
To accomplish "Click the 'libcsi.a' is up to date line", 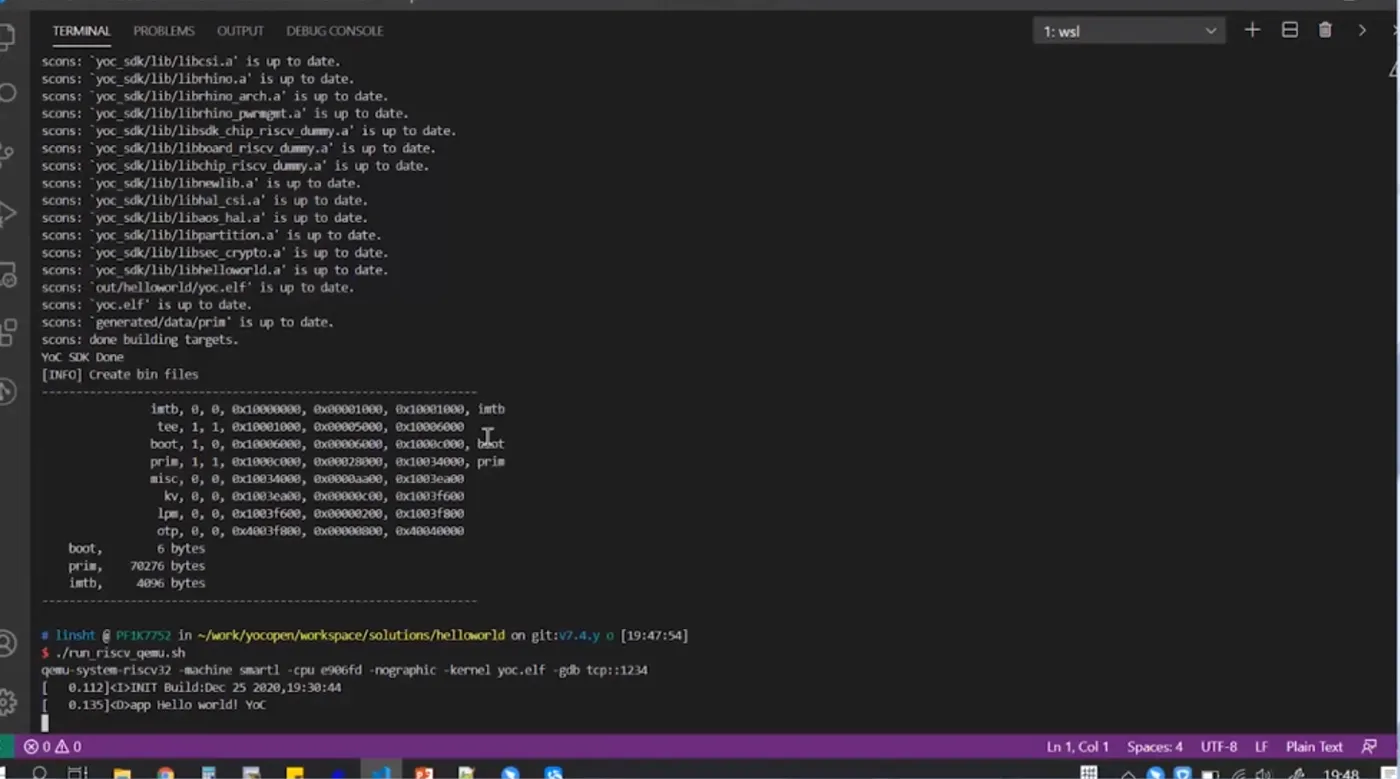I will tap(191, 61).
